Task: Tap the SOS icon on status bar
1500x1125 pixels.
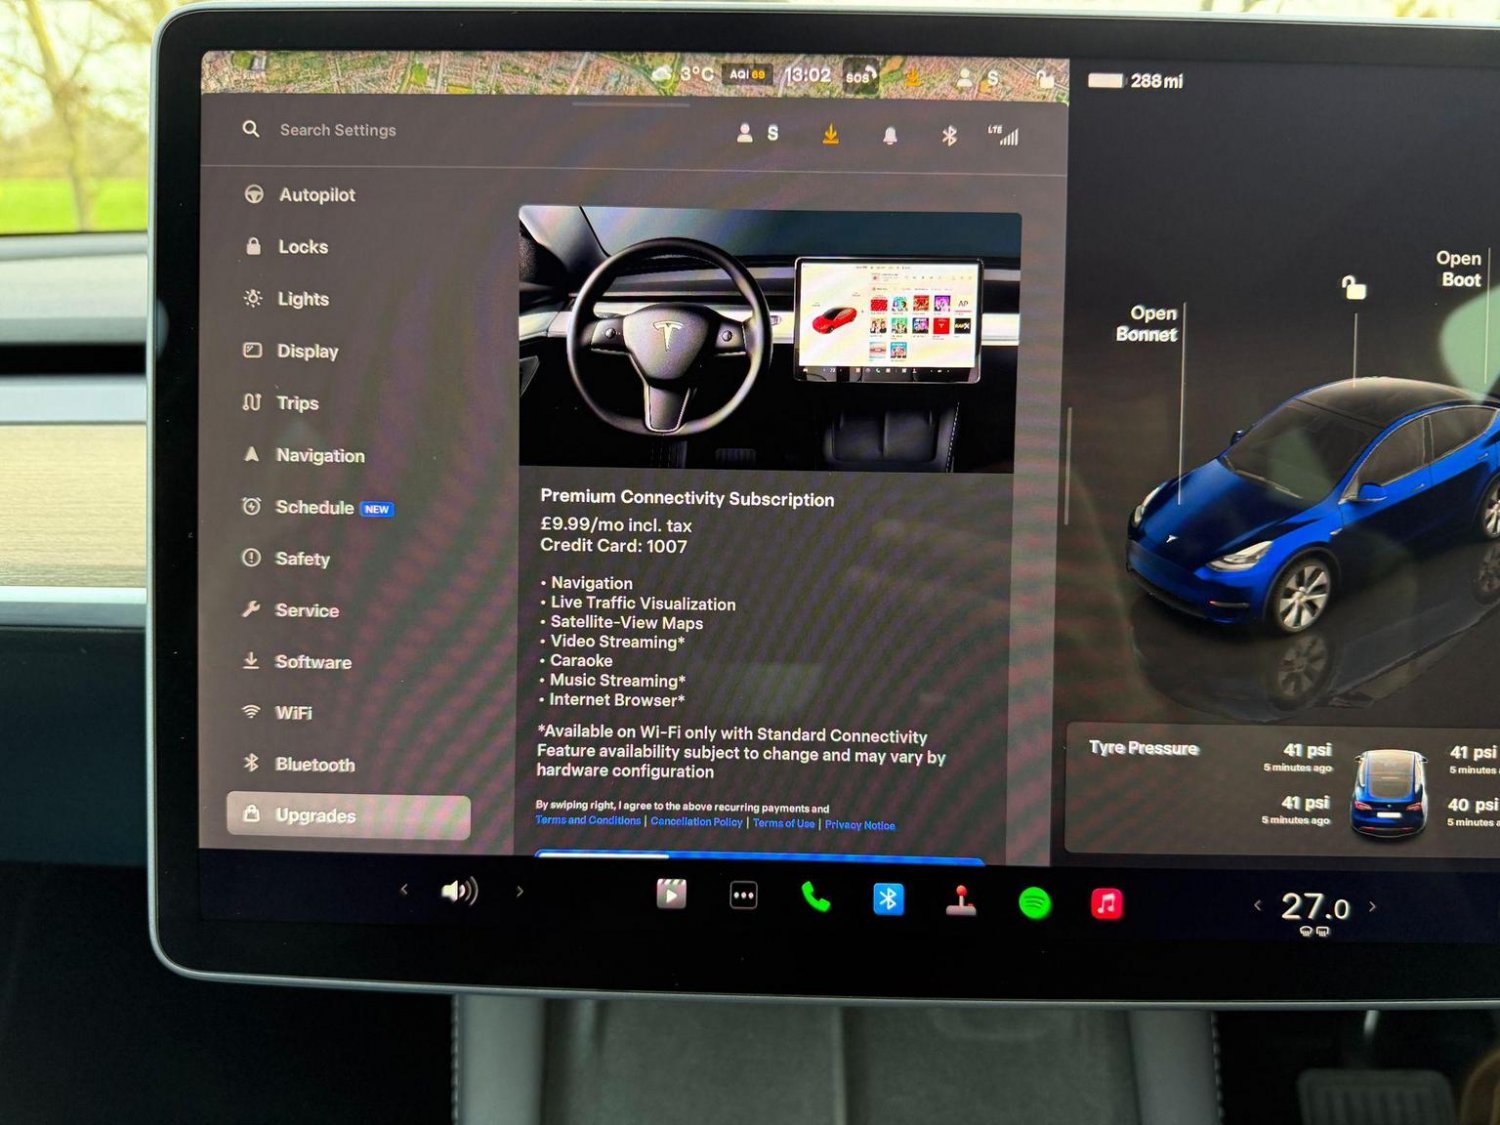Action: point(860,76)
